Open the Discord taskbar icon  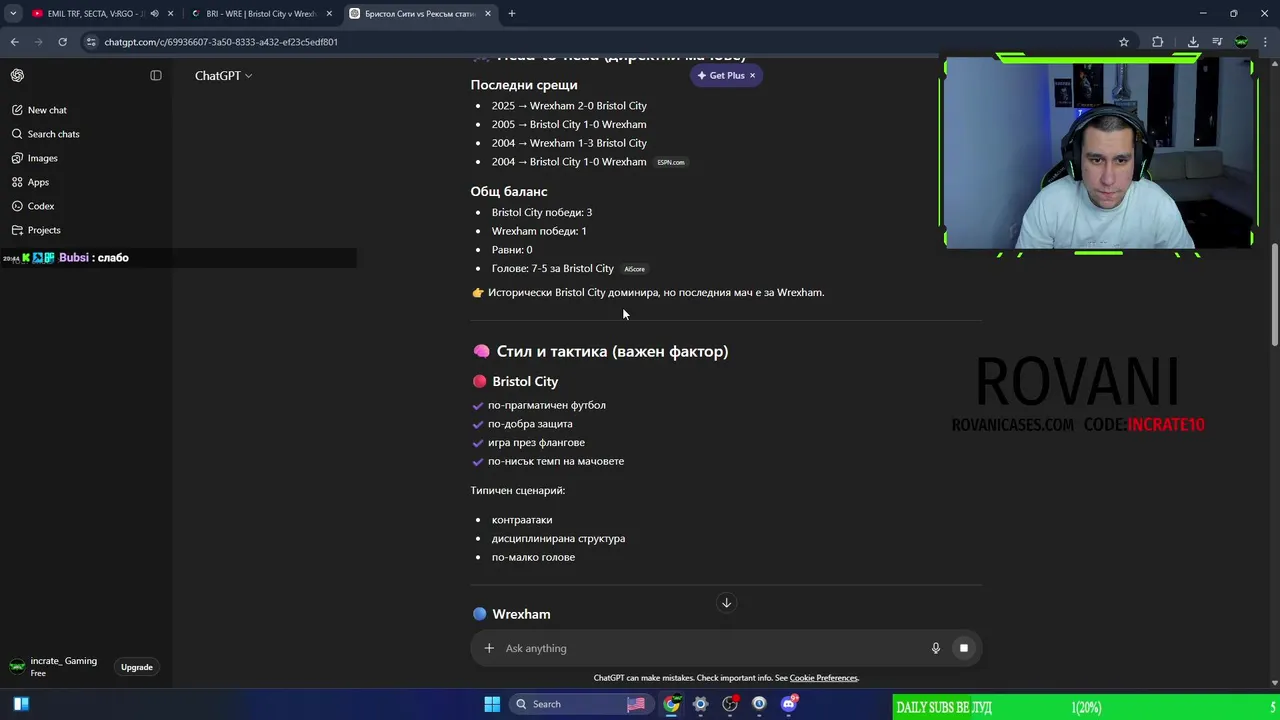tap(789, 704)
